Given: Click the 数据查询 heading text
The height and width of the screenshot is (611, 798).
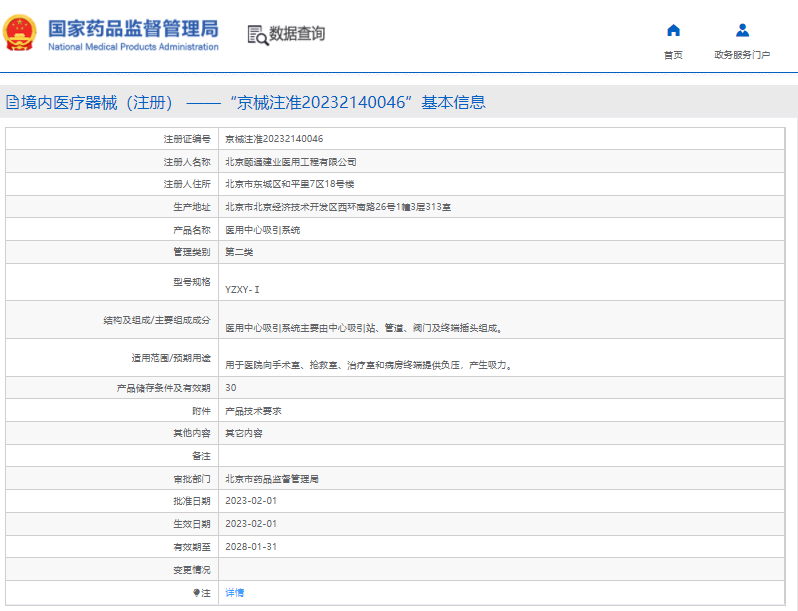Looking at the screenshot, I should coord(297,34).
